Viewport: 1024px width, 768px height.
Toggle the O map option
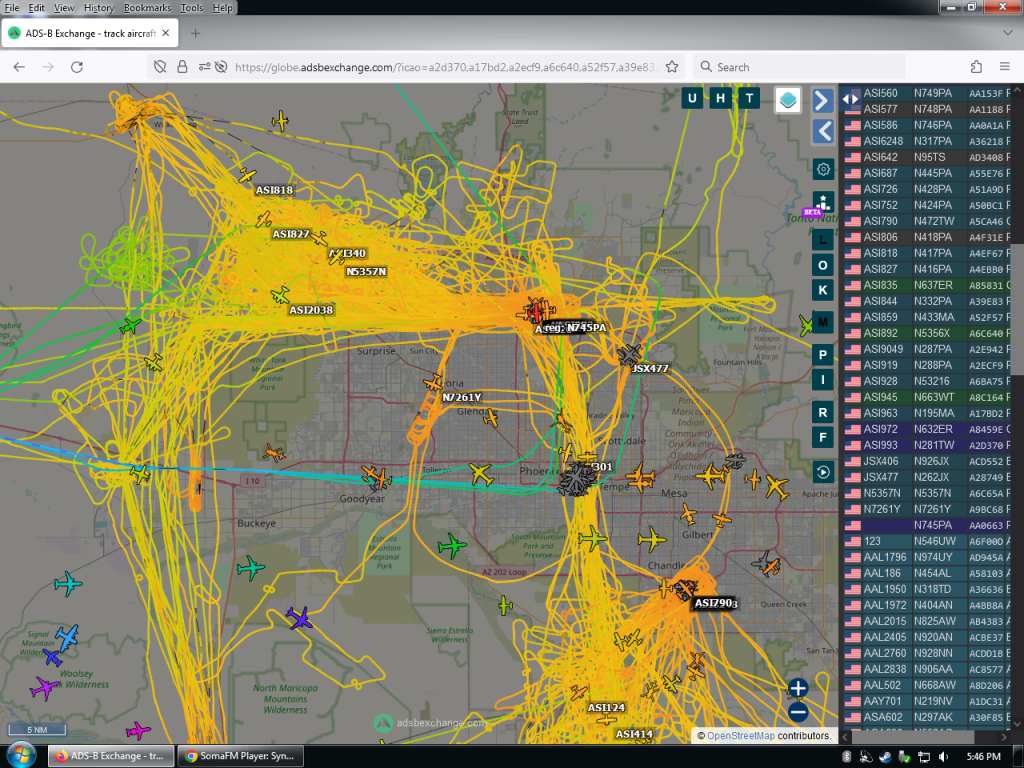click(x=823, y=265)
